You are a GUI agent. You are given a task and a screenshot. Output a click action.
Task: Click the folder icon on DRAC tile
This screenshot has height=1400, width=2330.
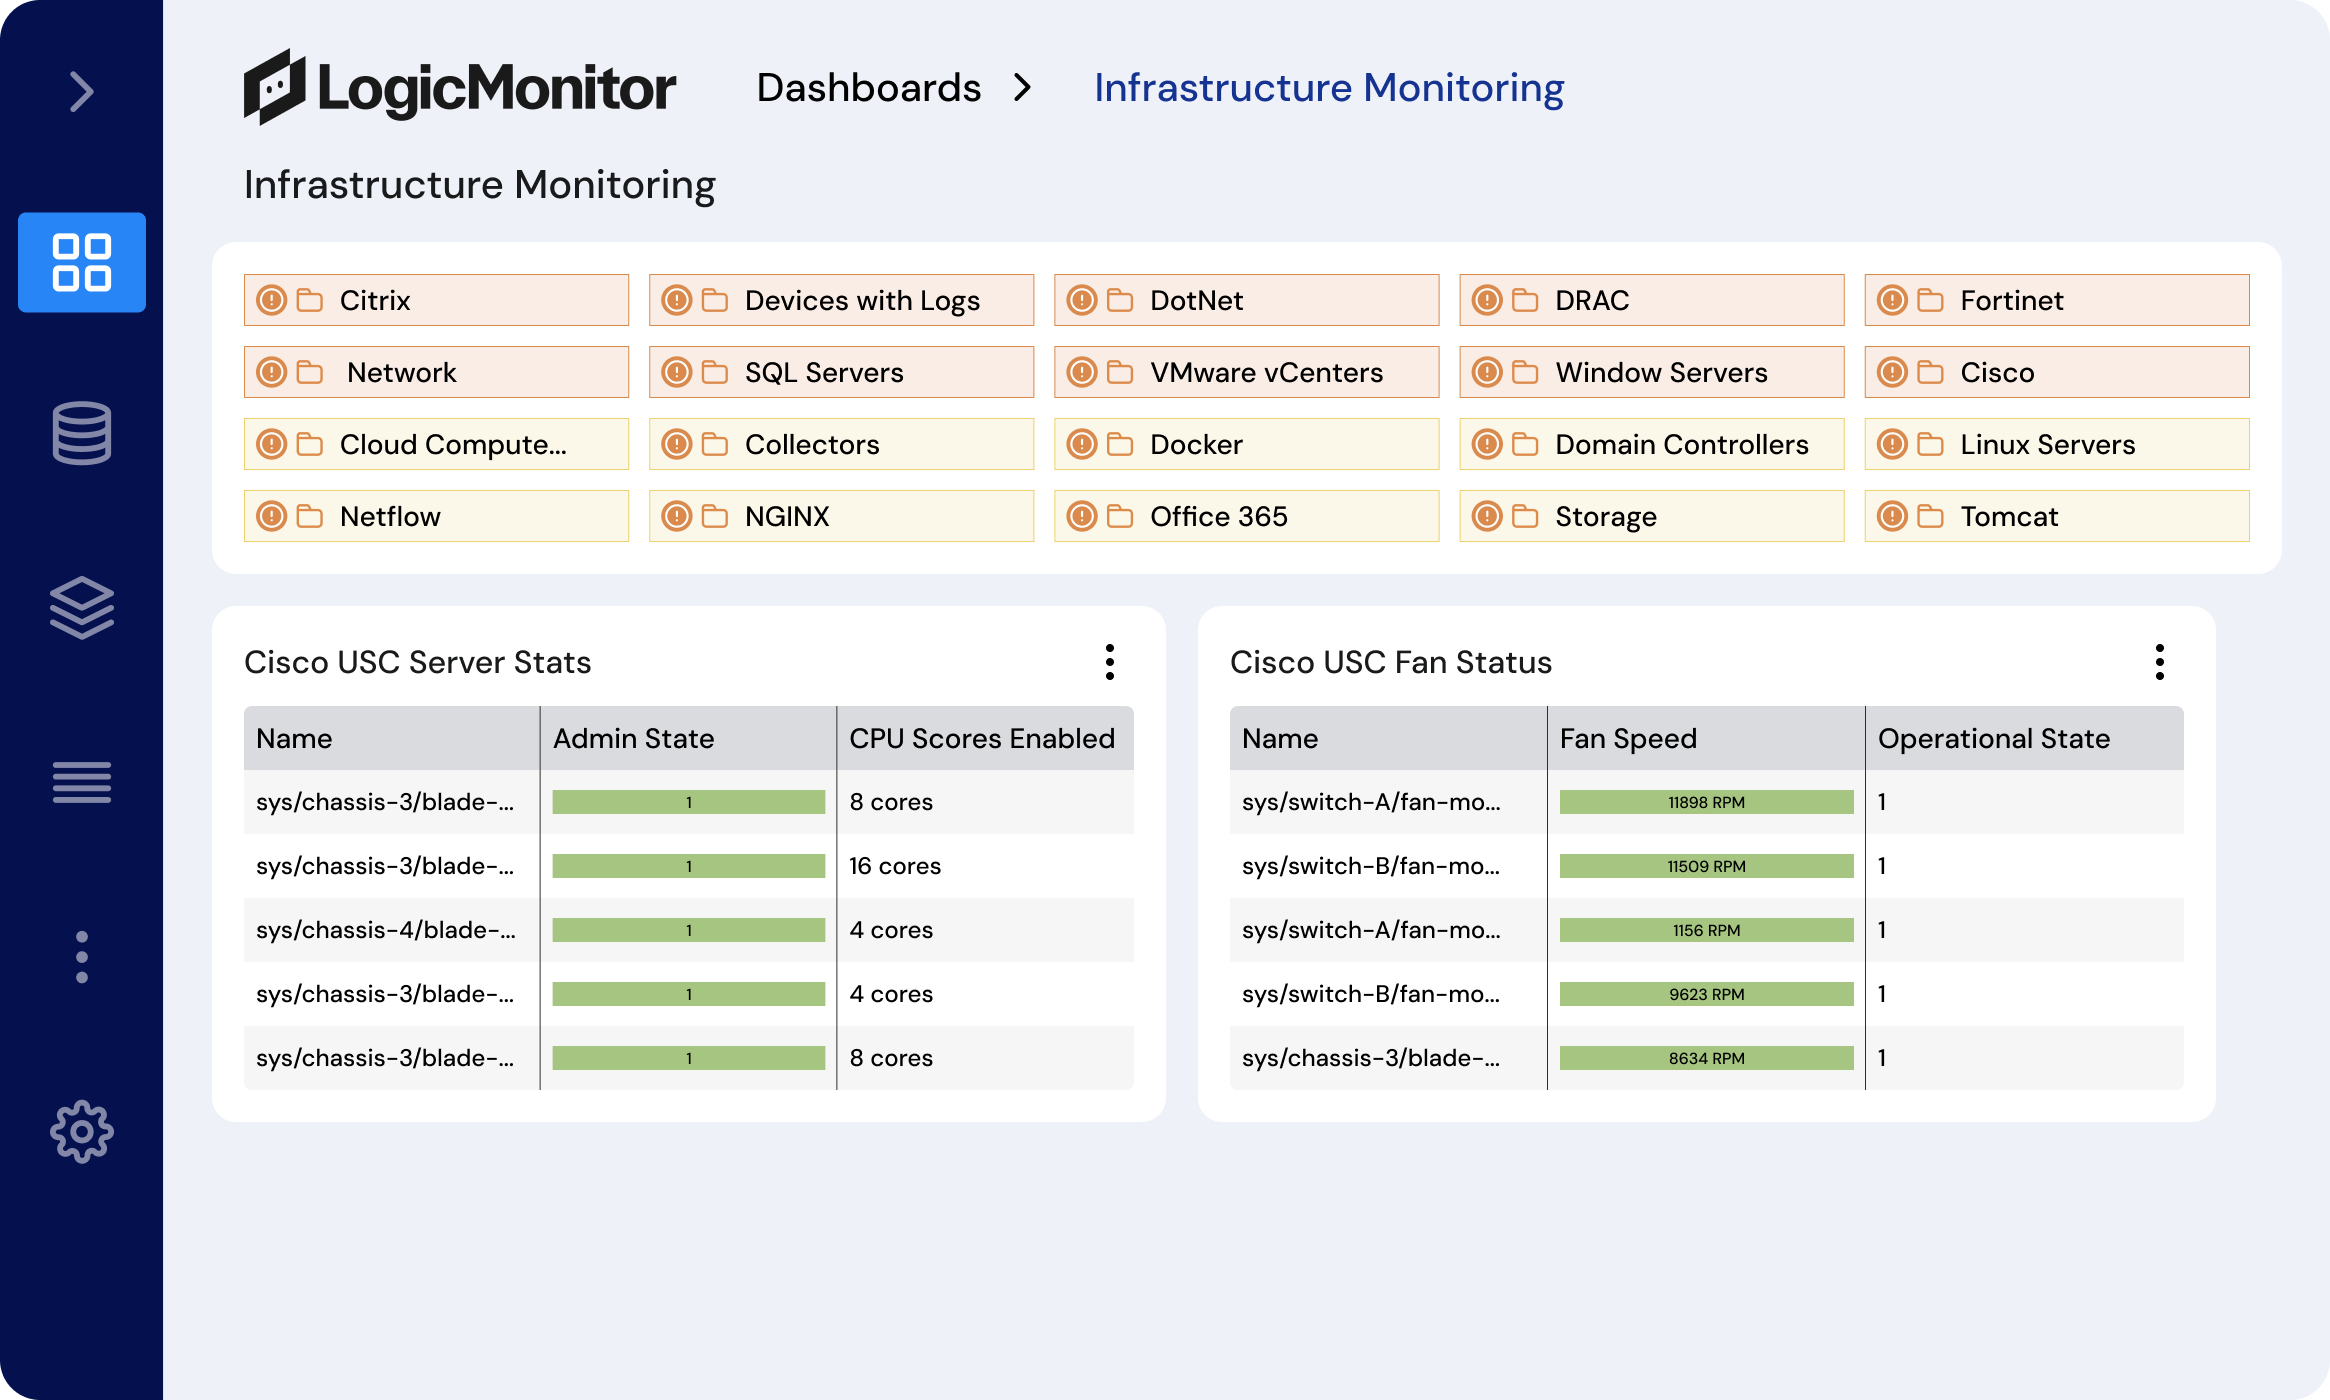(x=1525, y=300)
